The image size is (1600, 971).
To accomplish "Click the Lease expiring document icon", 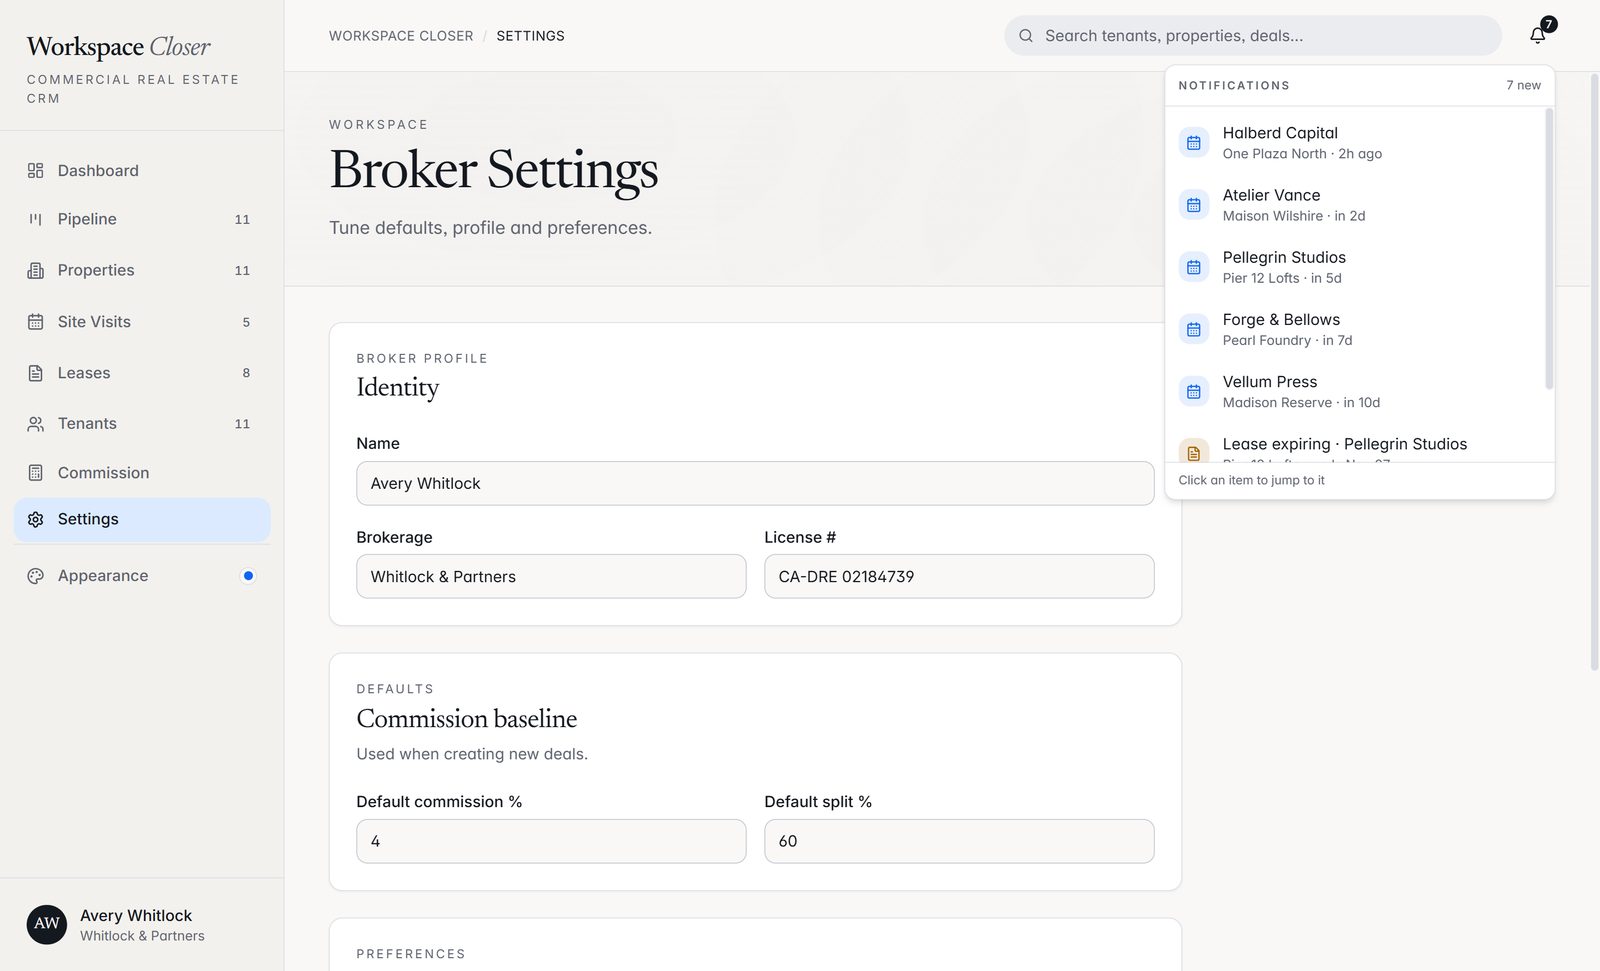I will [1194, 451].
